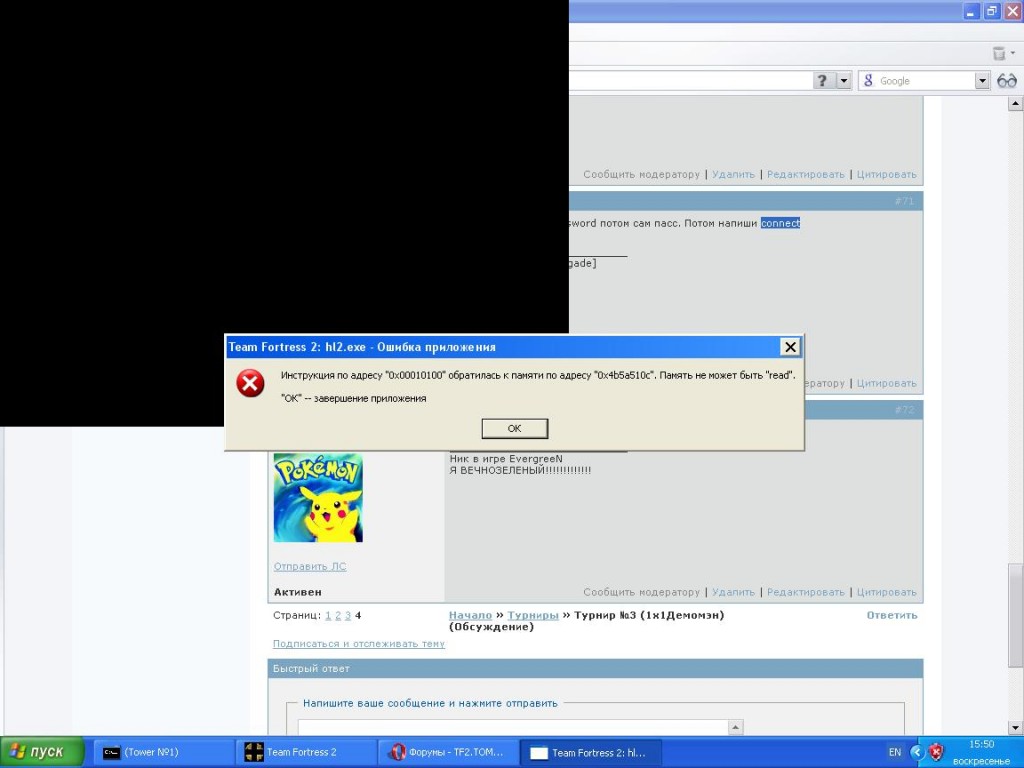This screenshot has width=1024, height=768.
Task: Click Редактировать in post #72
Action: click(805, 592)
